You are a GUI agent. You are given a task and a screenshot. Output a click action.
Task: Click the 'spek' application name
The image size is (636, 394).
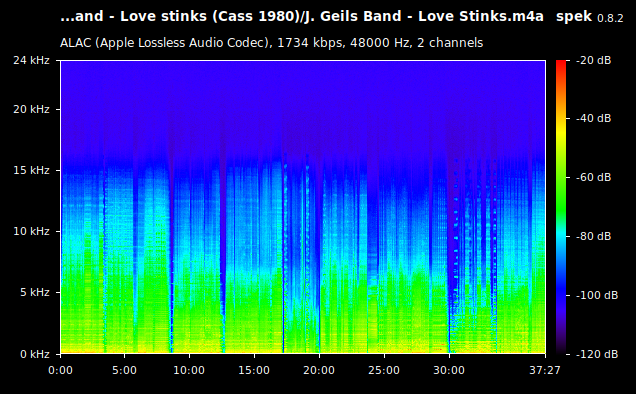point(574,17)
